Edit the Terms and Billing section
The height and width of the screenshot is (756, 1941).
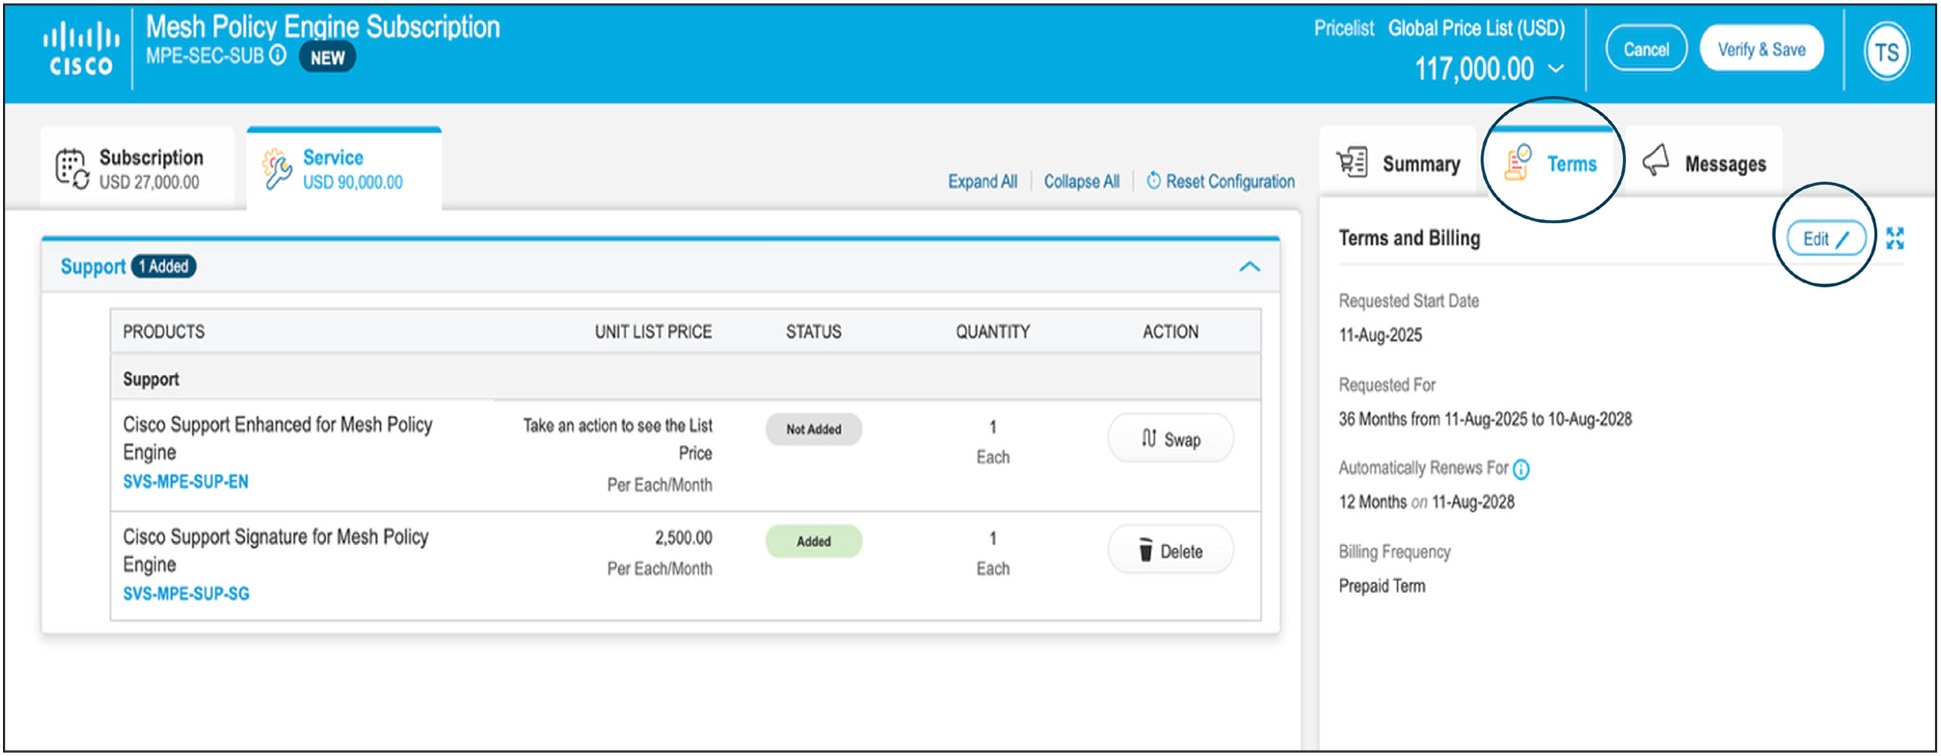pos(1825,239)
